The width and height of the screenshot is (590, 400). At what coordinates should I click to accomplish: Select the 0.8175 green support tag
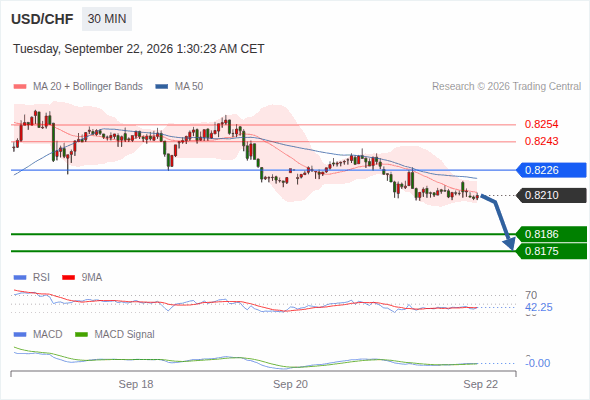[x=551, y=251]
